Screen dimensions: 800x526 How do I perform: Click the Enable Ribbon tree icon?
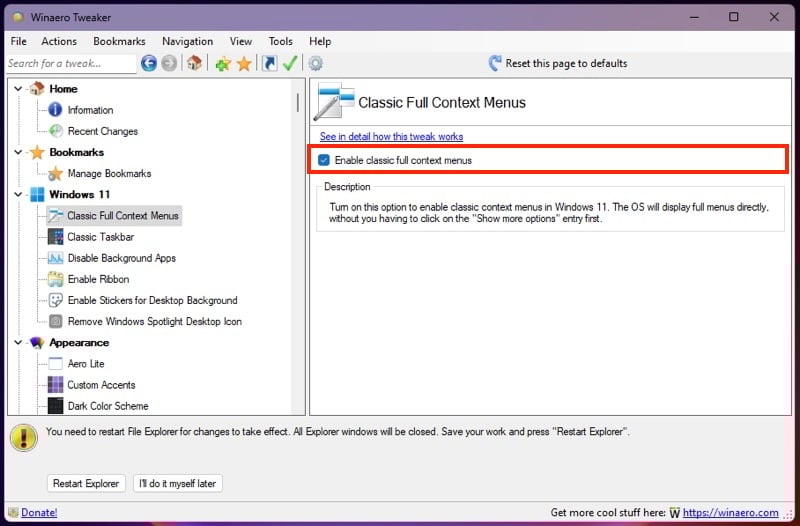[x=55, y=279]
